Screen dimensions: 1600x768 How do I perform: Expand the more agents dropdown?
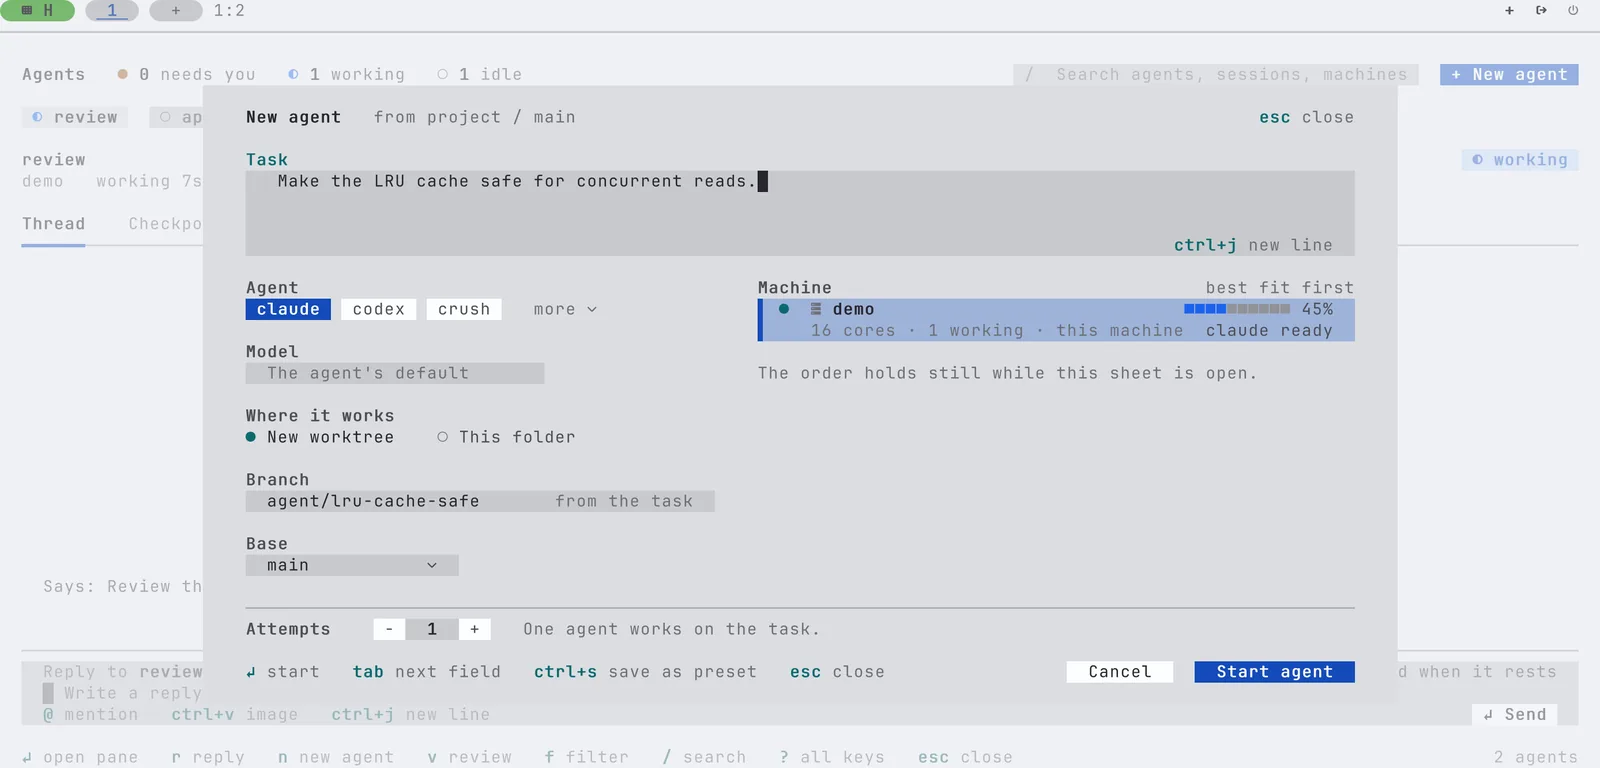(565, 309)
